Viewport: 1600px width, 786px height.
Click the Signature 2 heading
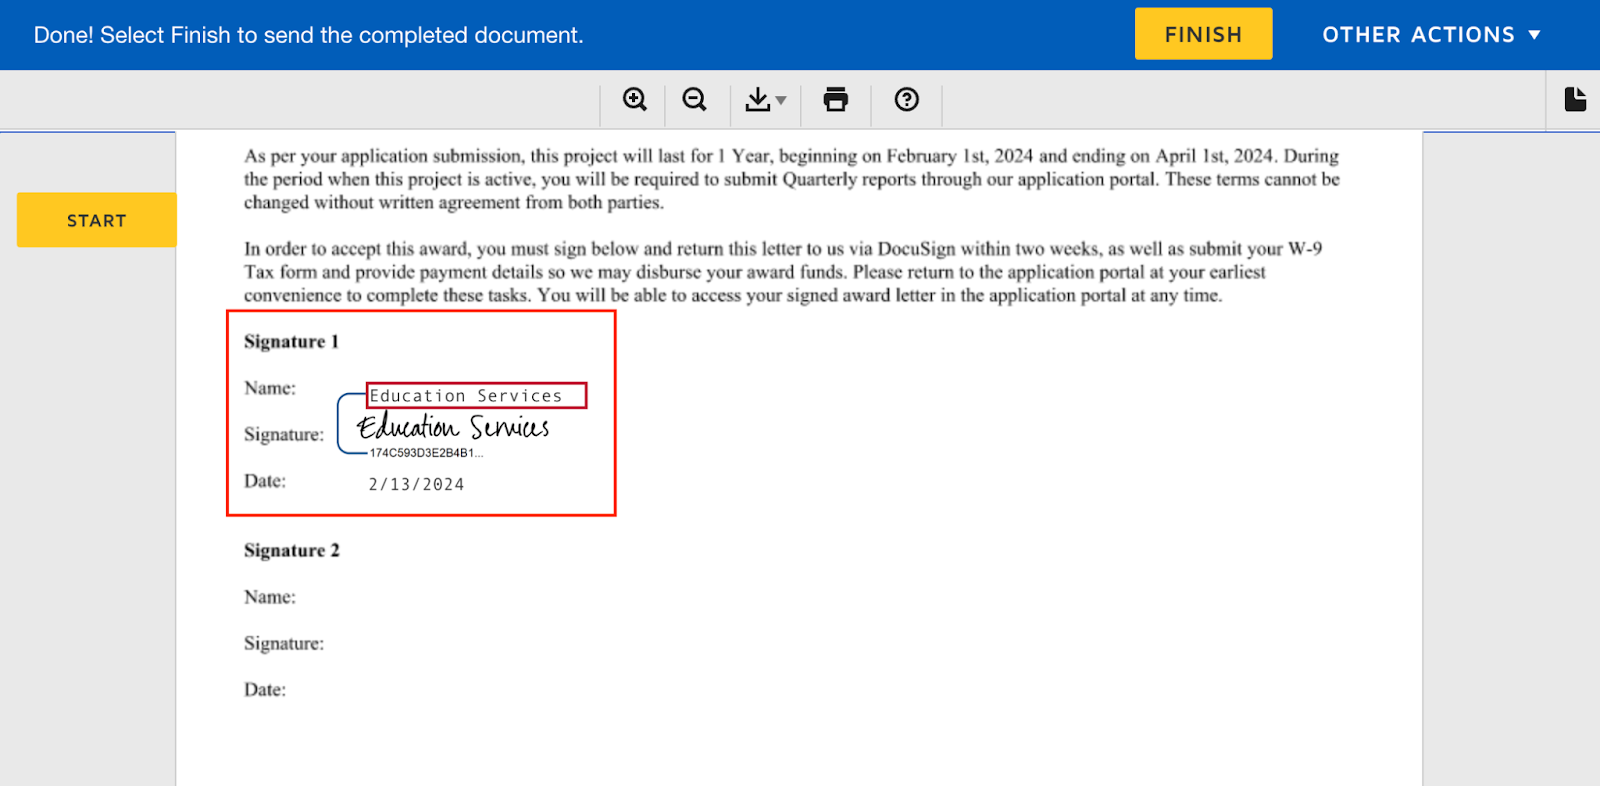(292, 551)
